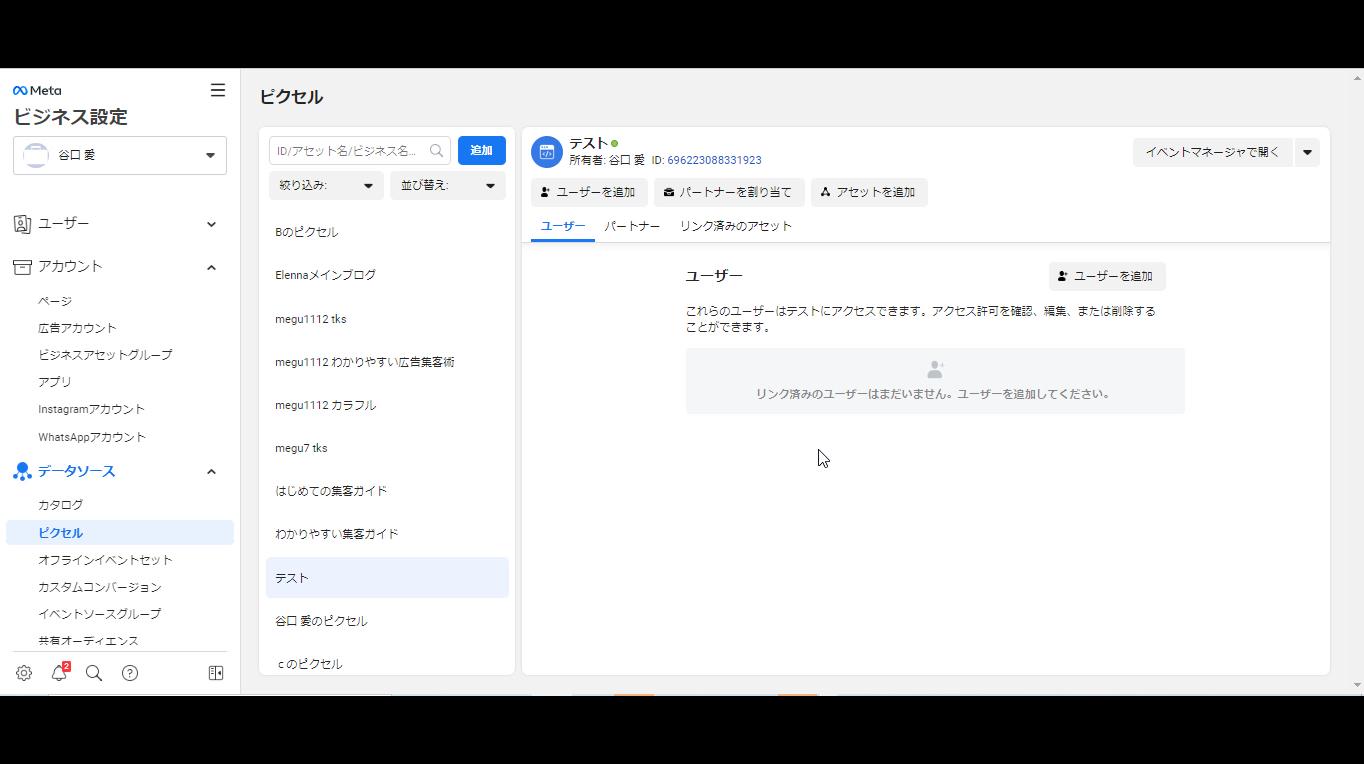The image size is (1364, 764).
Task: Open notifications bell icon
Action: point(59,673)
